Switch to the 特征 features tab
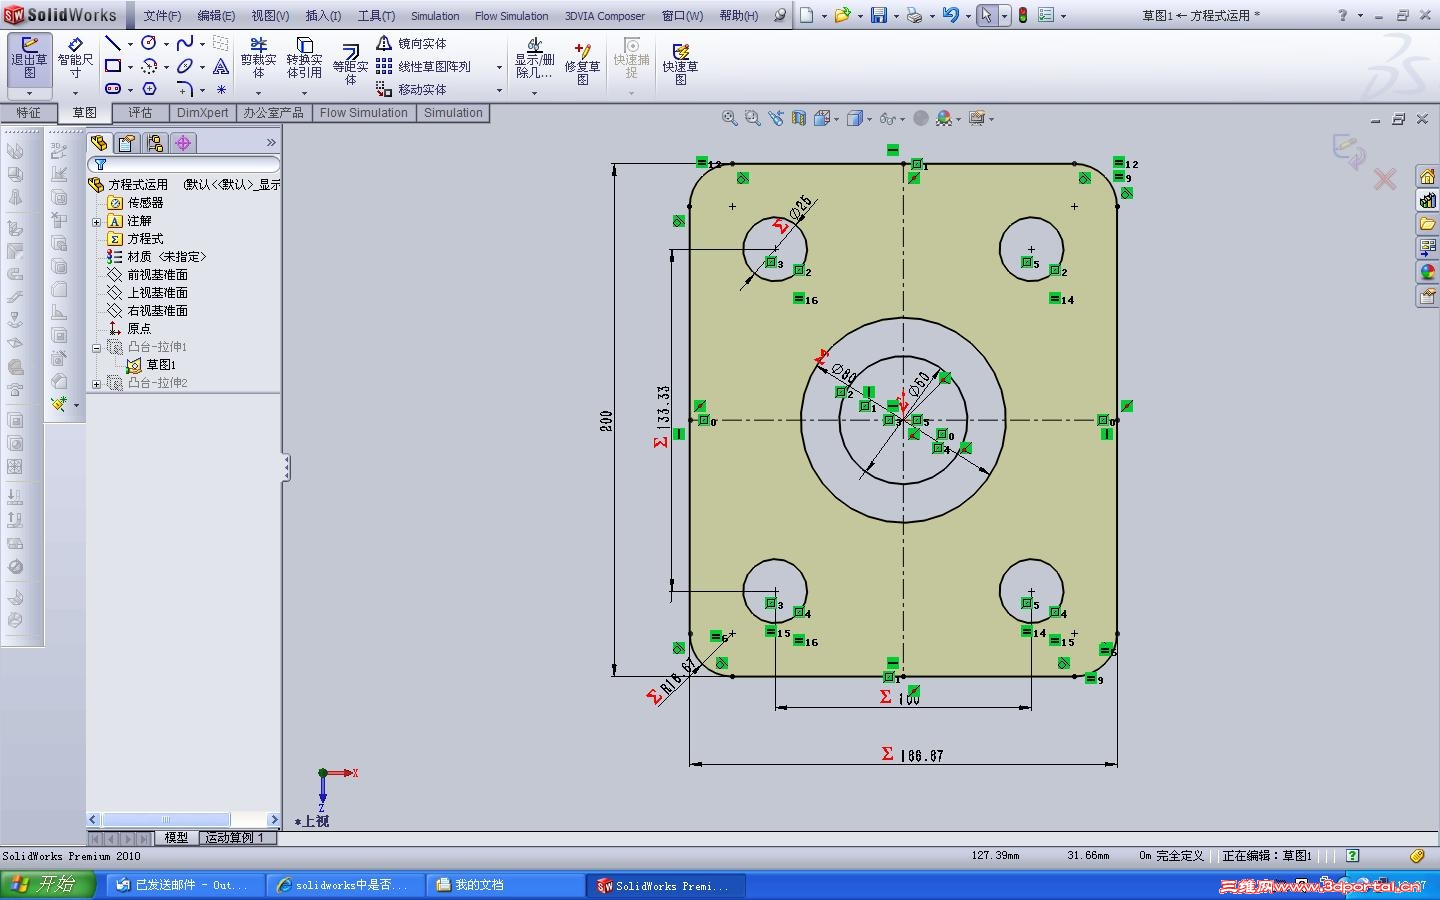Screen dimensions: 1440x900 point(28,113)
